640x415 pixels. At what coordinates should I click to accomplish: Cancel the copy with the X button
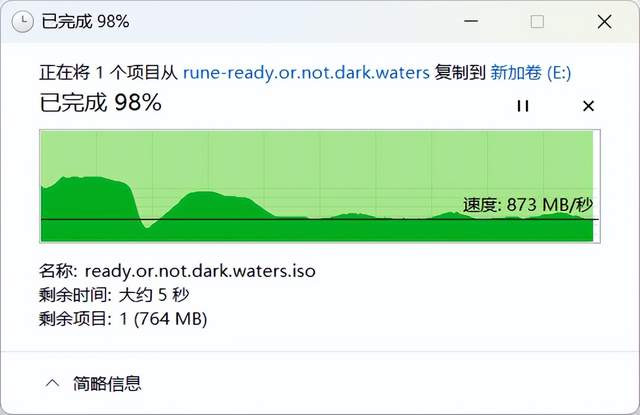pyautogui.click(x=588, y=105)
